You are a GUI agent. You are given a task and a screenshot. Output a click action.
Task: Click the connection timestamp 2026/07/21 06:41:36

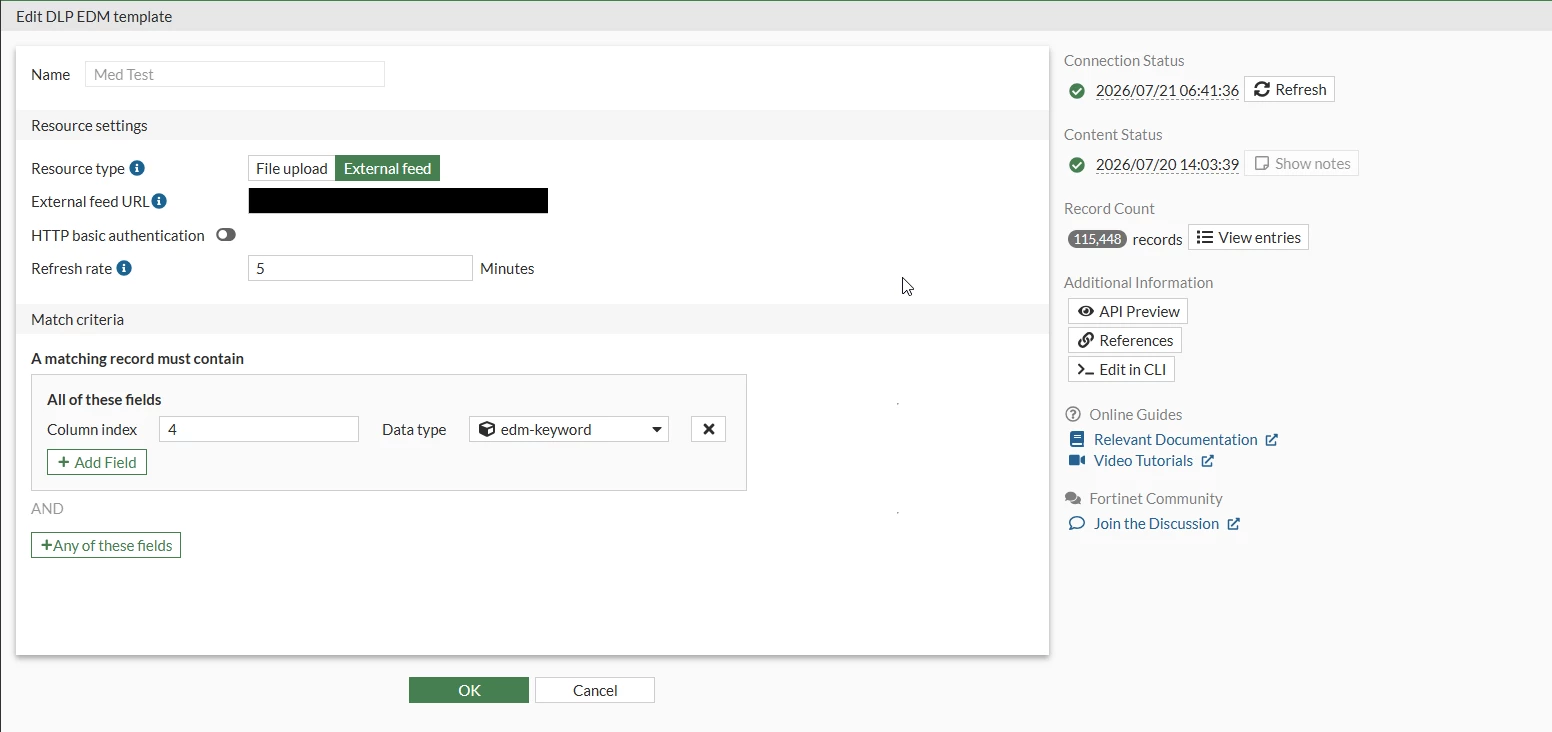[1167, 90]
